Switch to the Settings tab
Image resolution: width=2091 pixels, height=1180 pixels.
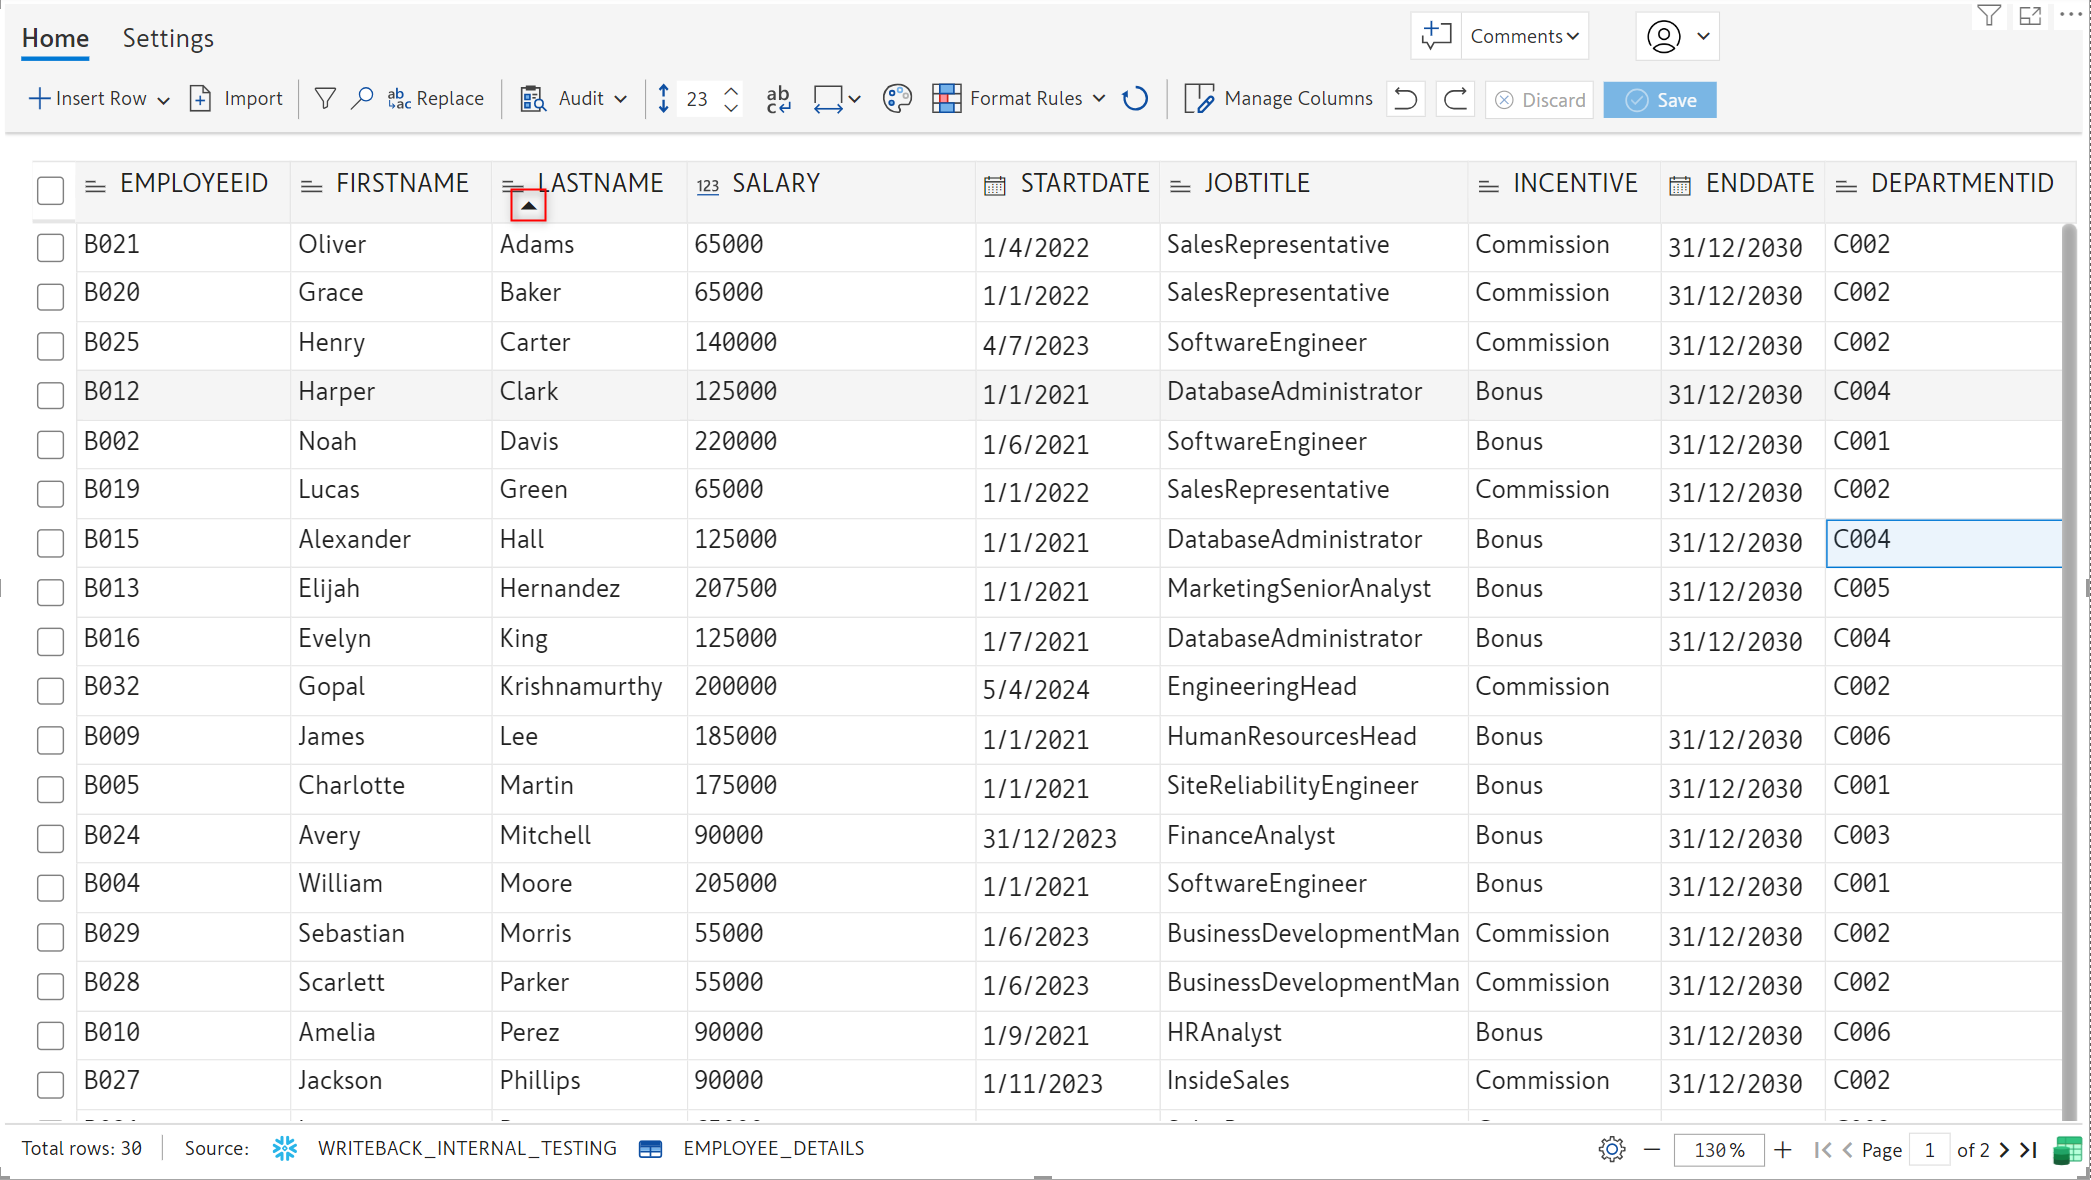pos(168,38)
